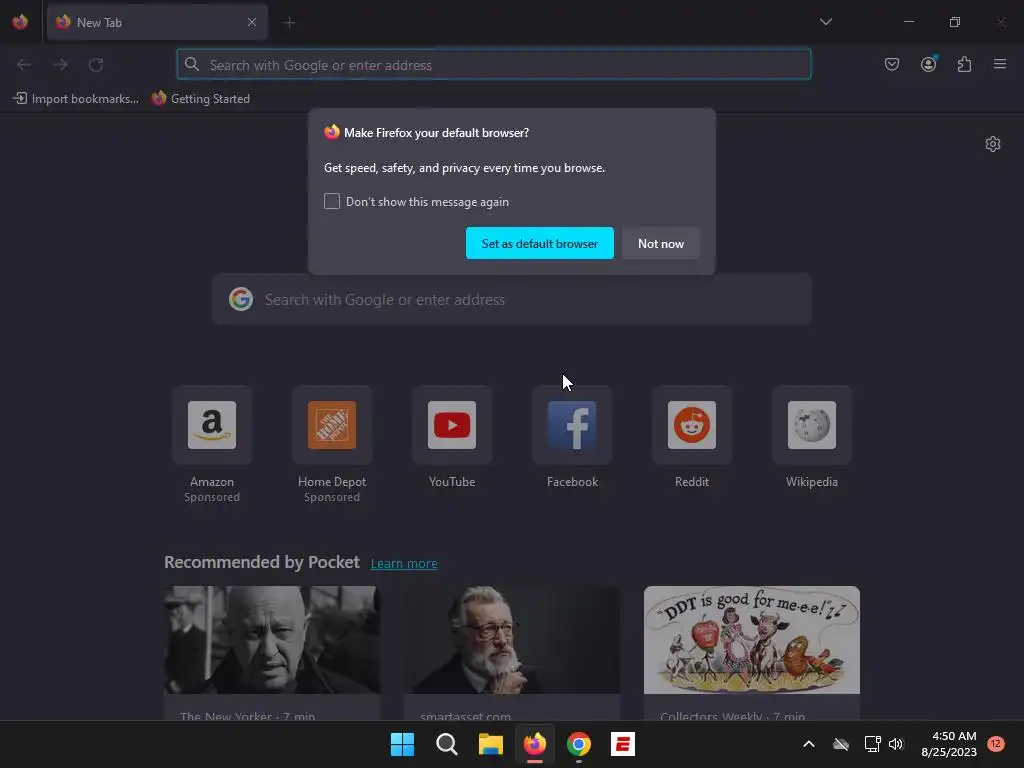The image size is (1024, 768).
Task: Open the smartasset.com story thumbnail
Action: click(x=512, y=639)
